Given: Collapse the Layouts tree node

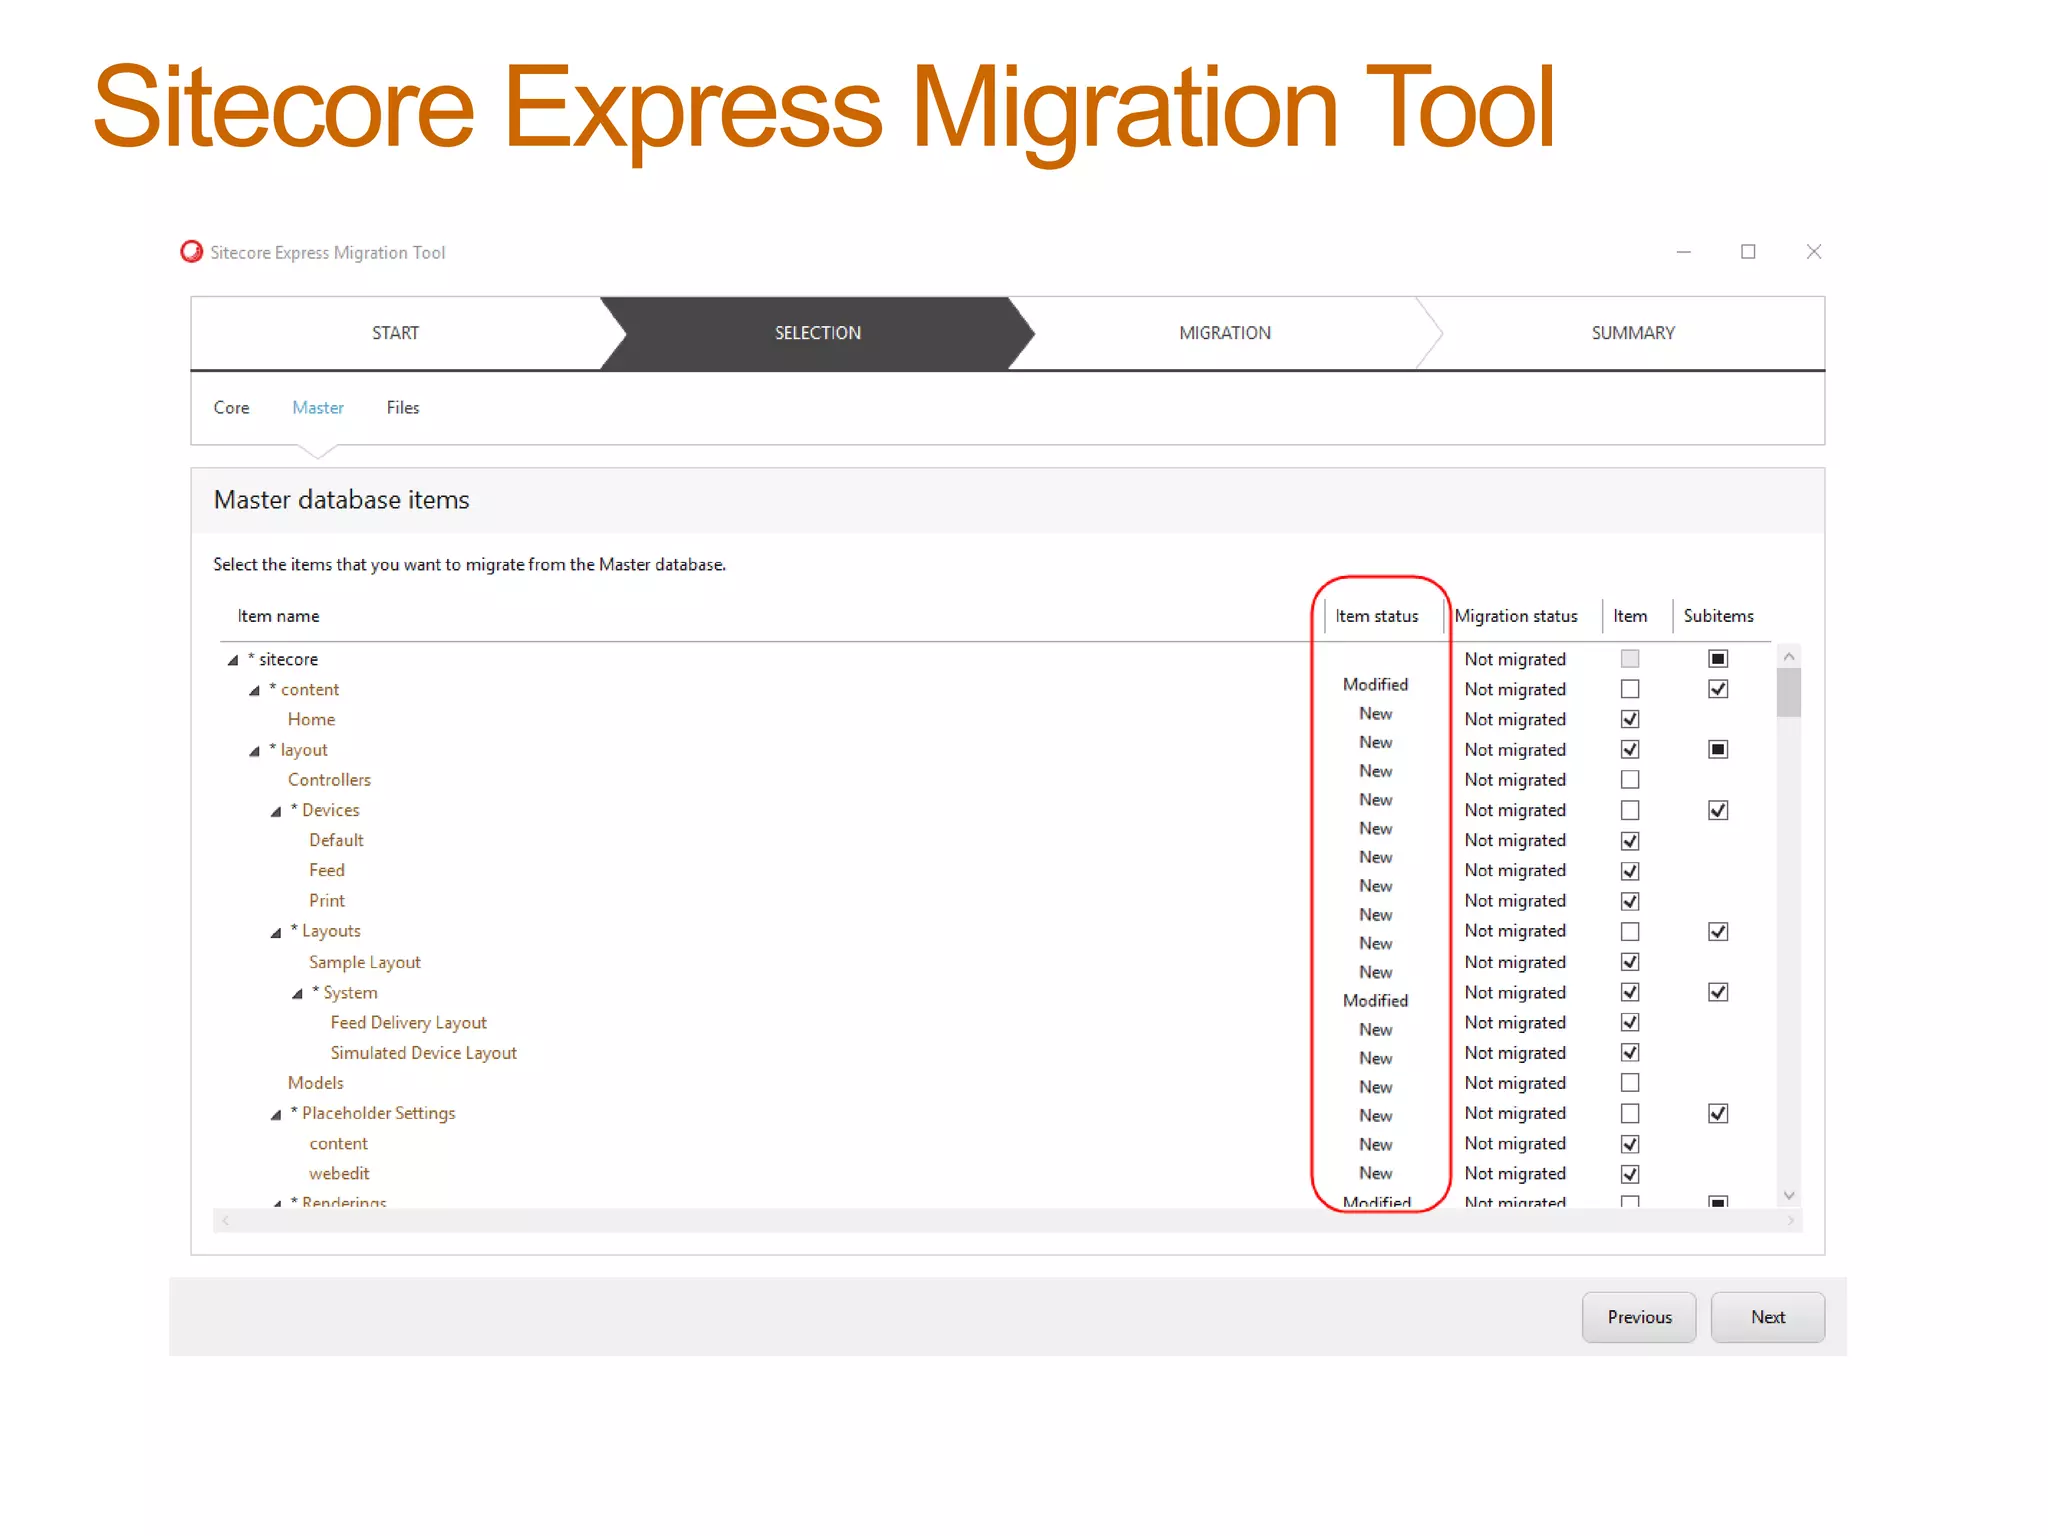Looking at the screenshot, I should [x=276, y=932].
